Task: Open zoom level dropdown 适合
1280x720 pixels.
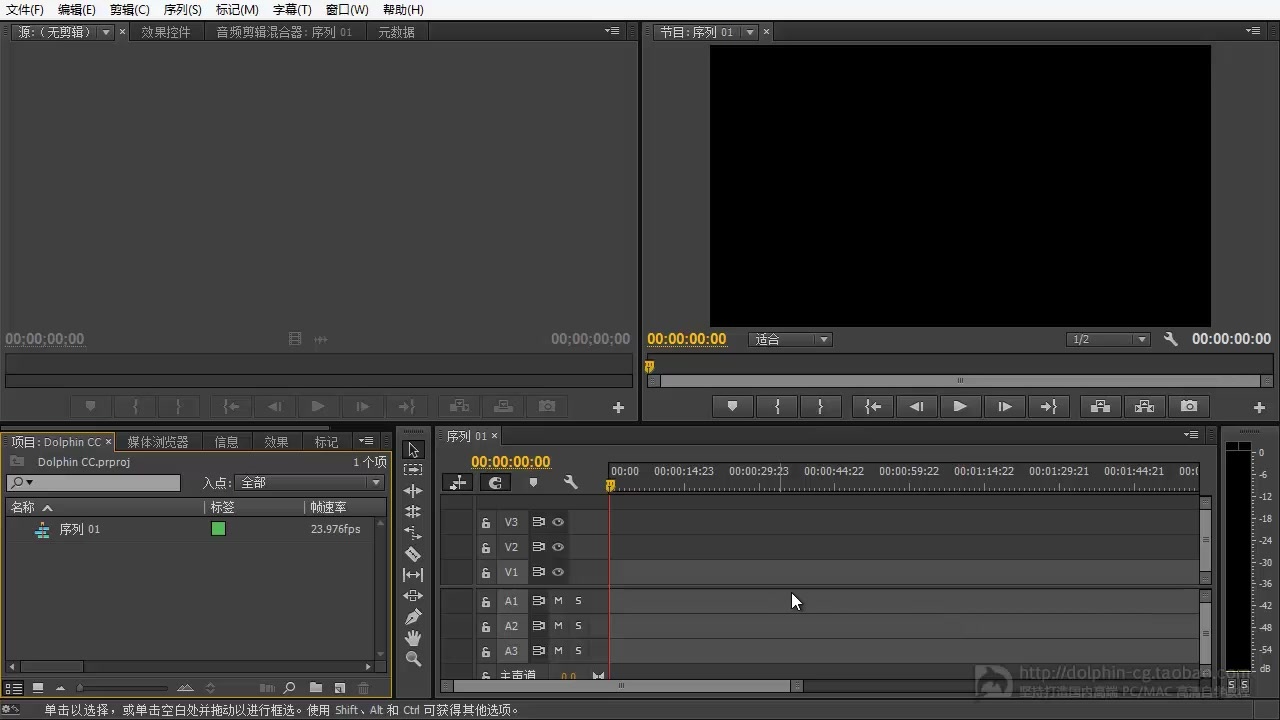Action: (790, 339)
